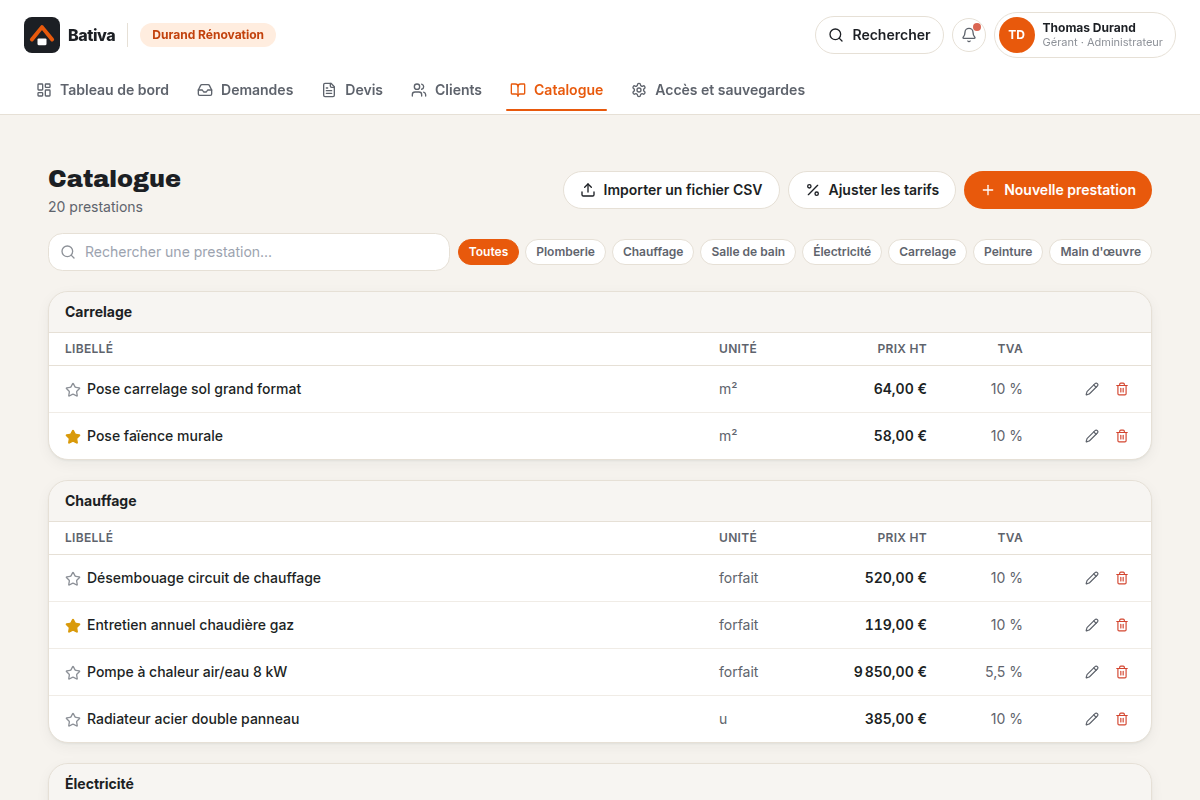Viewport: 1200px width, 800px height.
Task: Focus the Rechercher une prestation field
Action: pyautogui.click(x=249, y=252)
